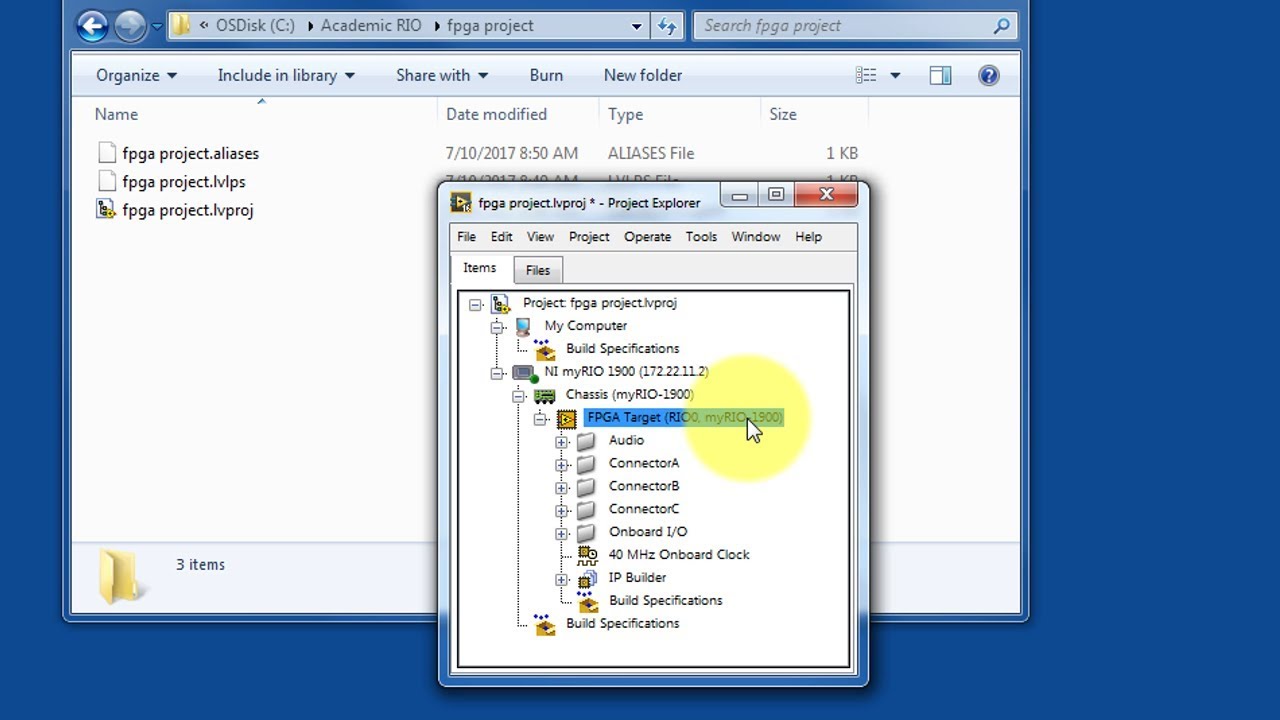Screen dimensions: 1280x720
Task: Click Build Specifications icon under FPGA Target
Action: point(588,602)
